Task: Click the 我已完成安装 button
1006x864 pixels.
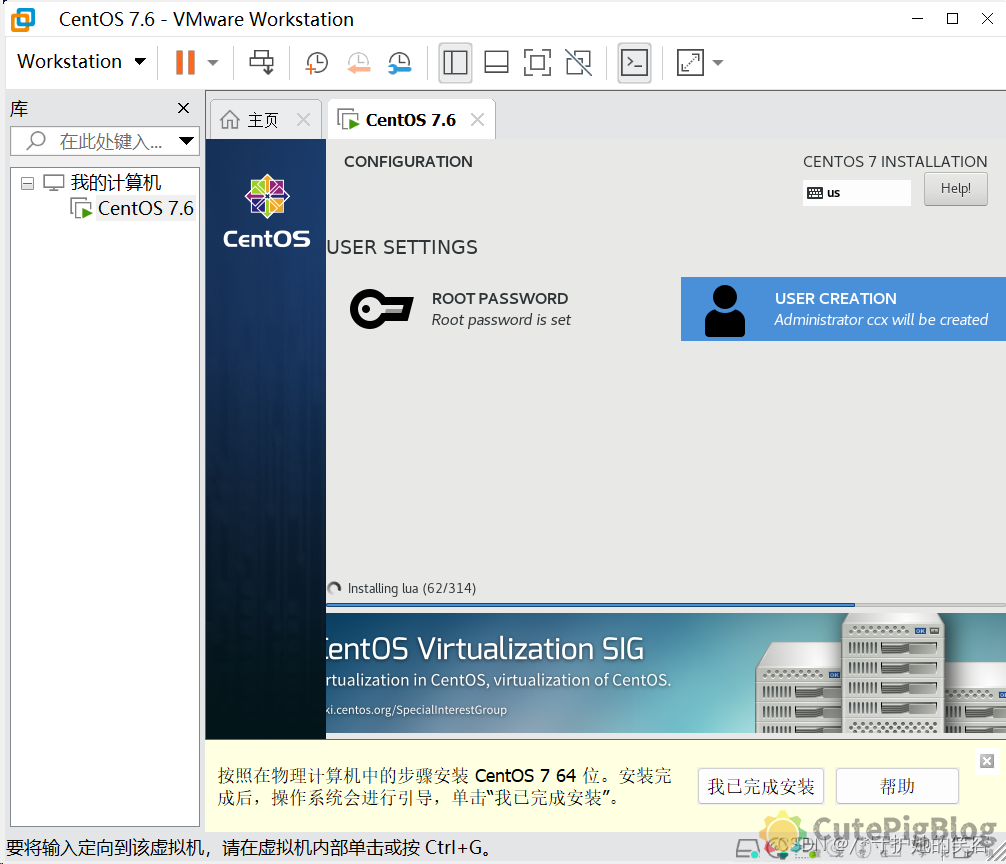Action: point(761,786)
